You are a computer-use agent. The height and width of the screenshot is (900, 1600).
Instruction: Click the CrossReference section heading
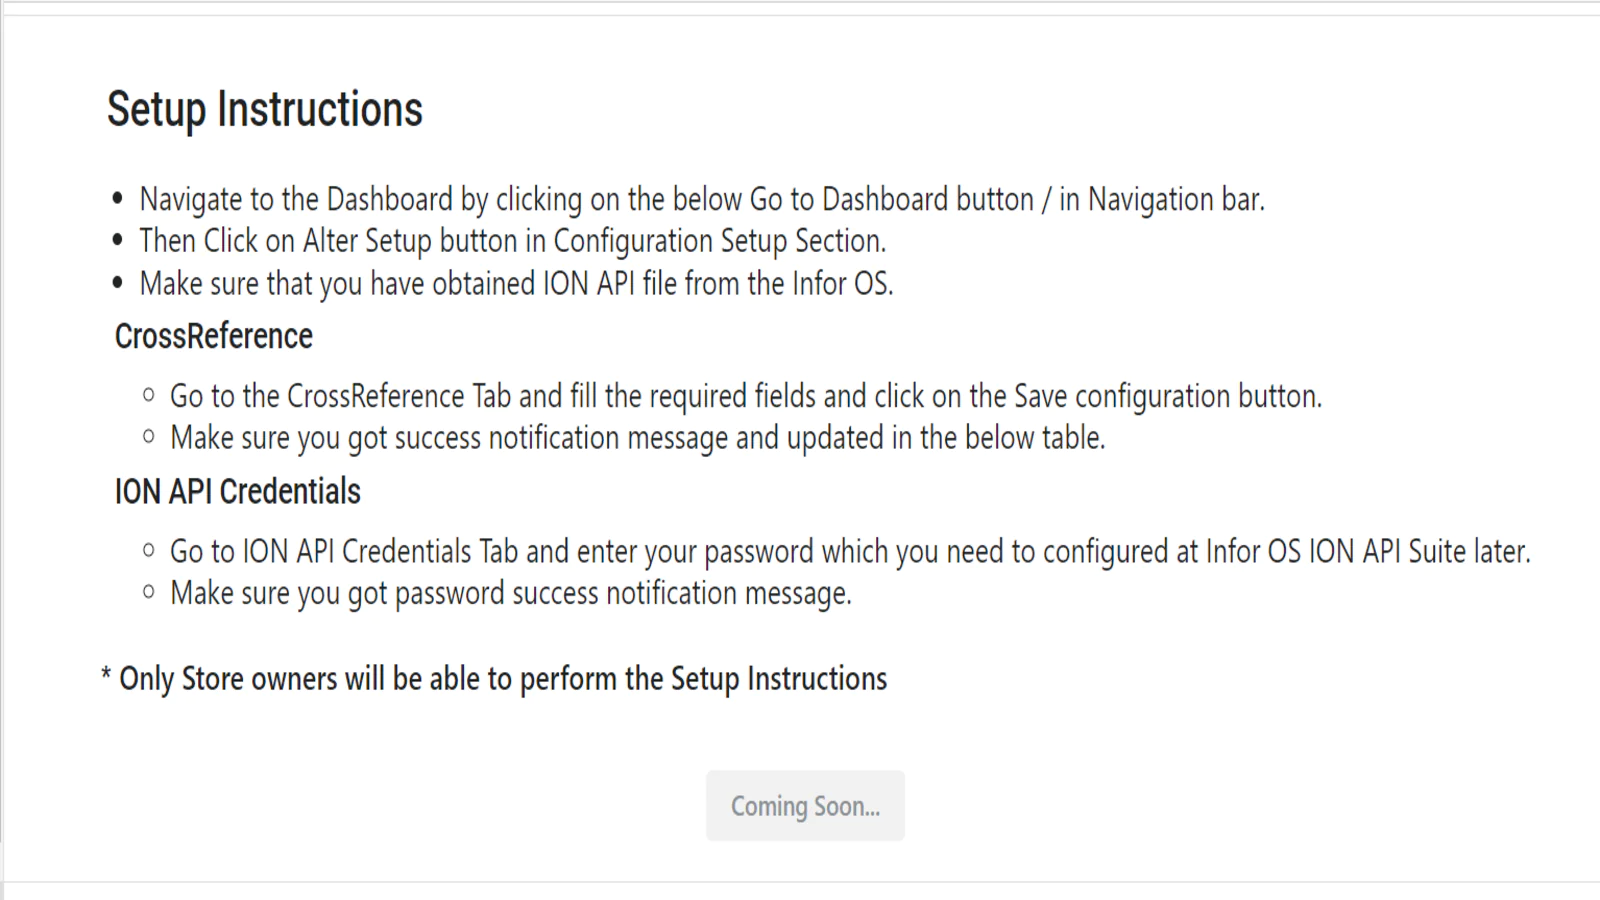[x=214, y=336]
